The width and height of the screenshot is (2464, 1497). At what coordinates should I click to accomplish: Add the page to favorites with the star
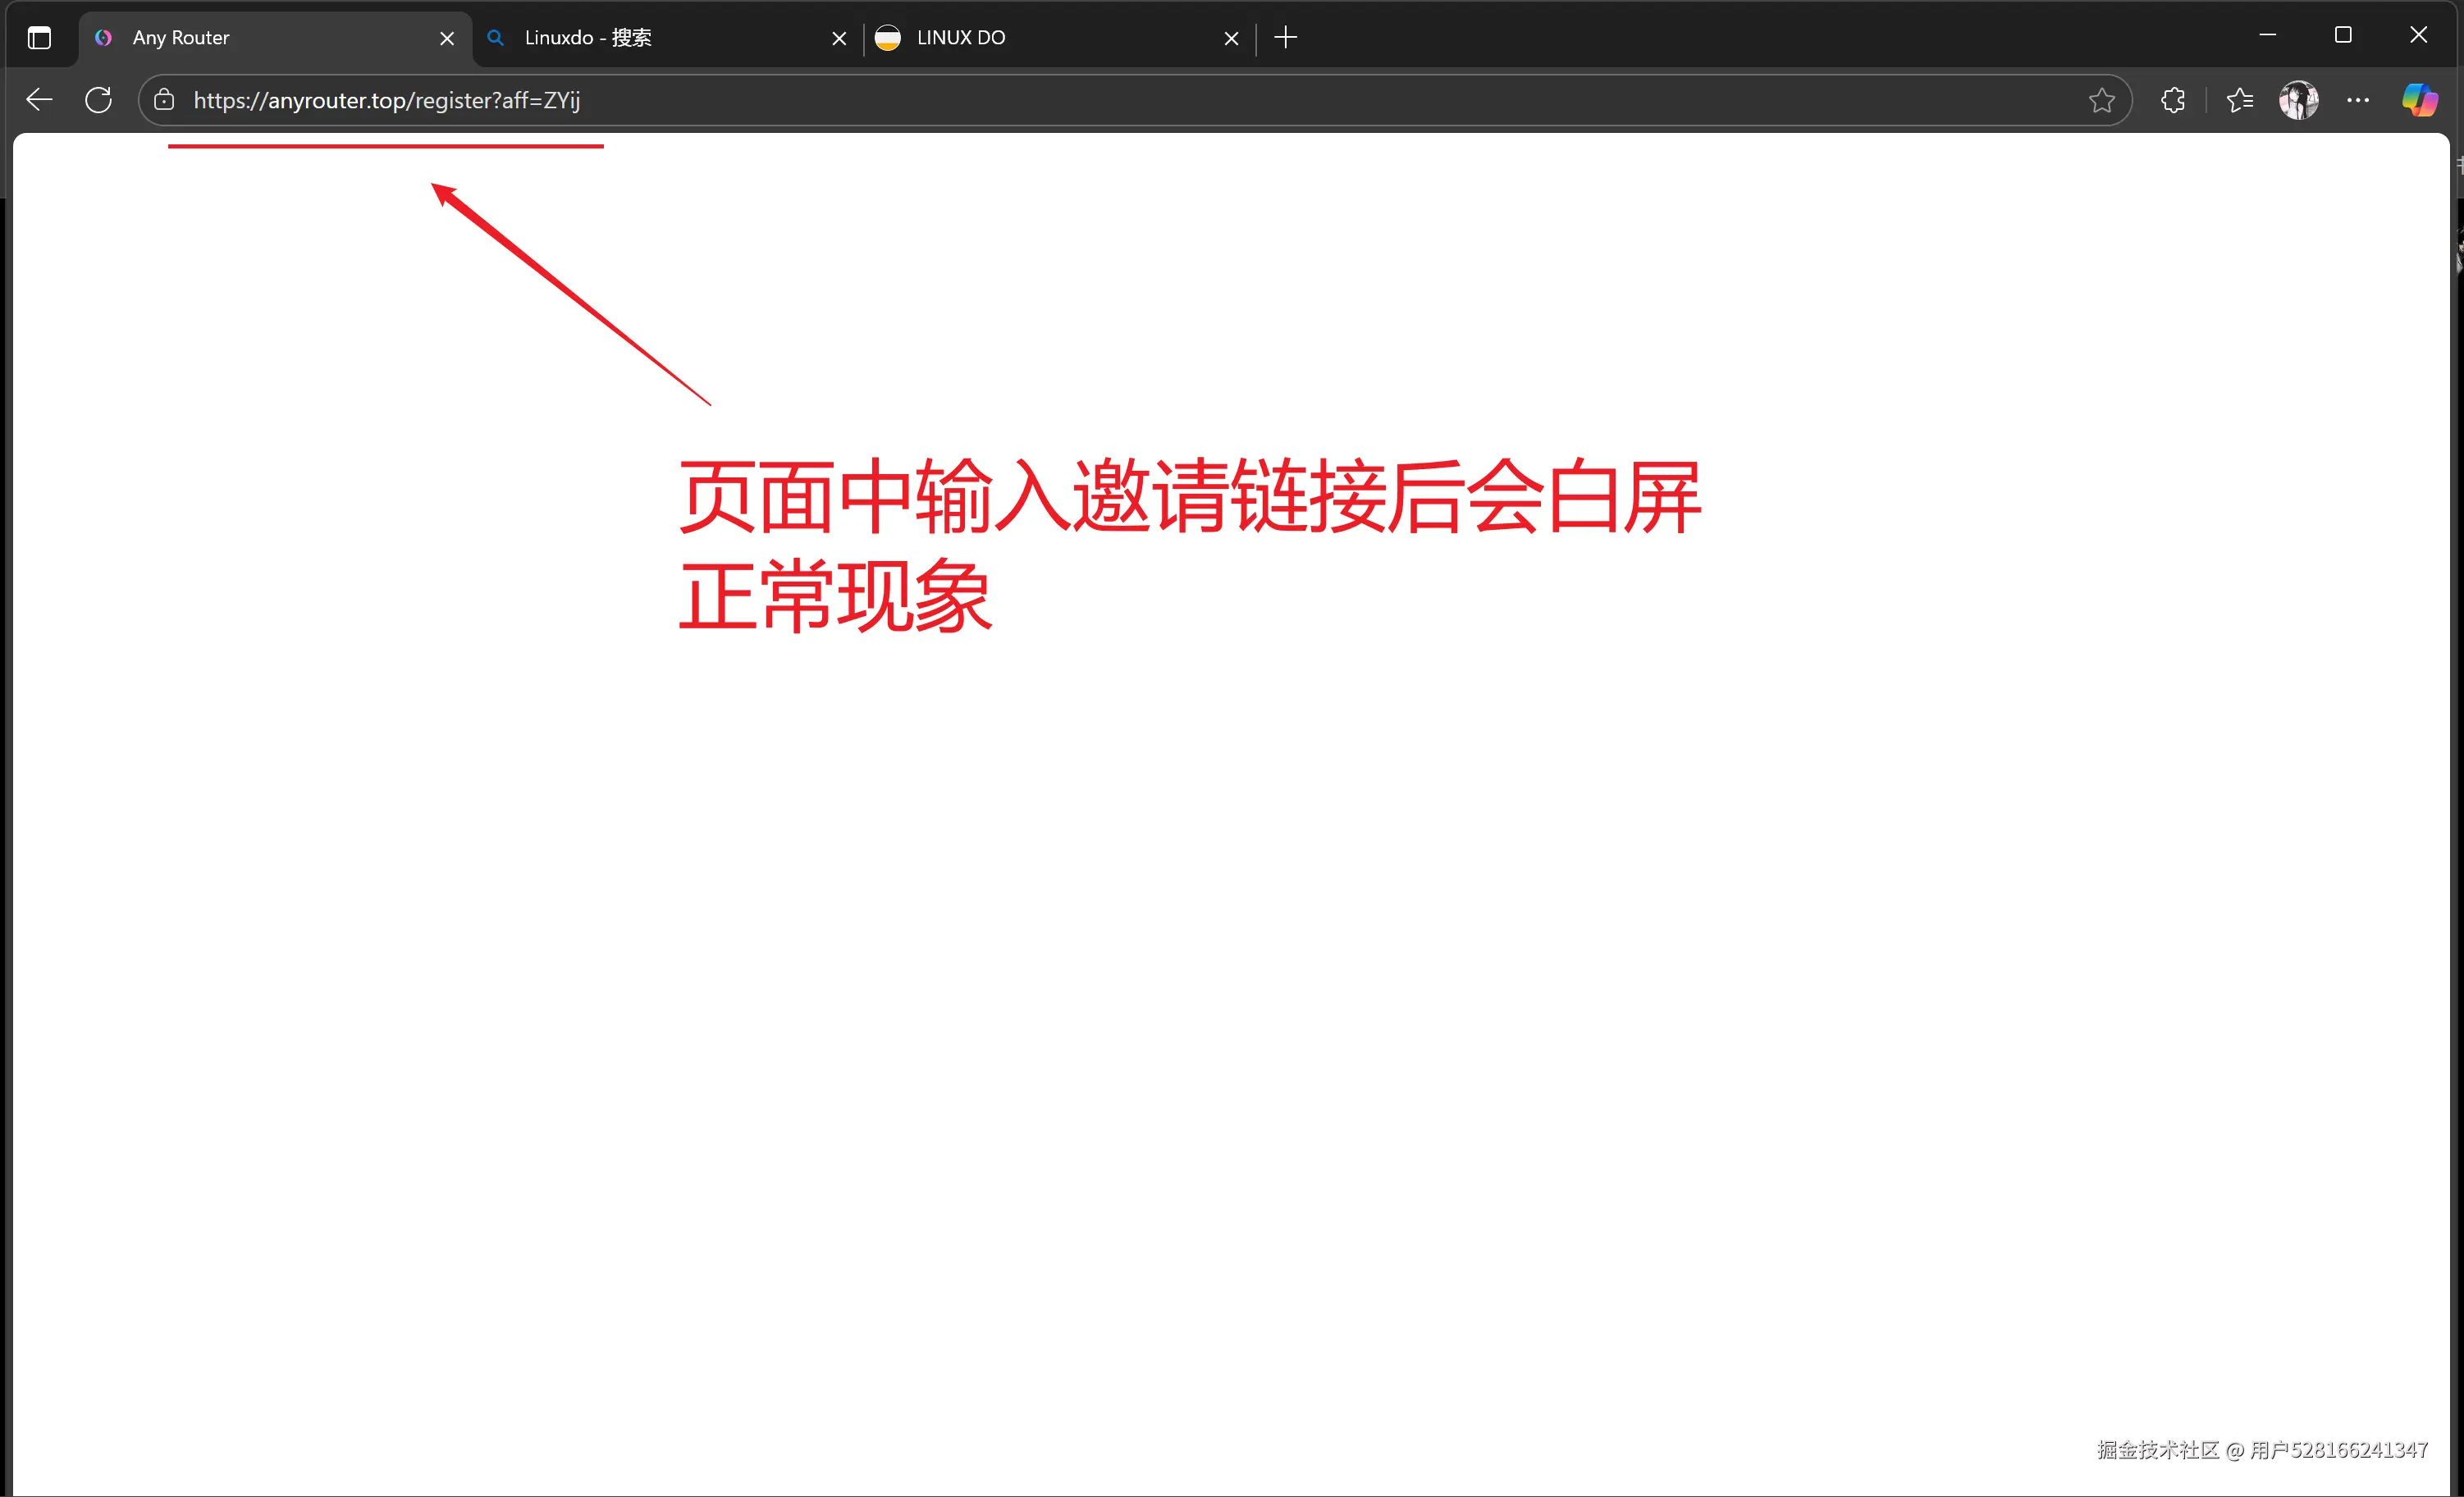coord(2101,100)
